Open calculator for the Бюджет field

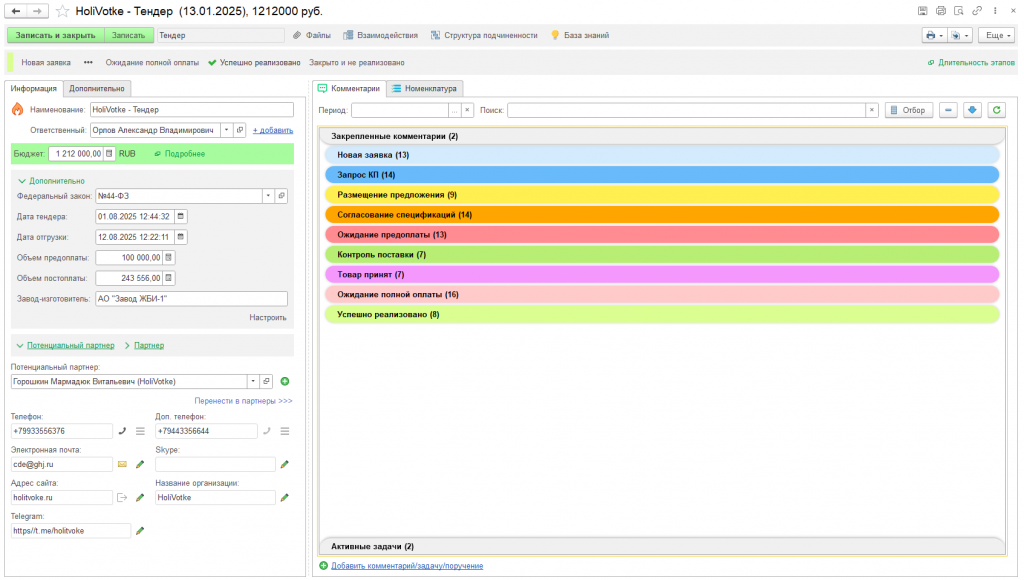tap(109, 153)
